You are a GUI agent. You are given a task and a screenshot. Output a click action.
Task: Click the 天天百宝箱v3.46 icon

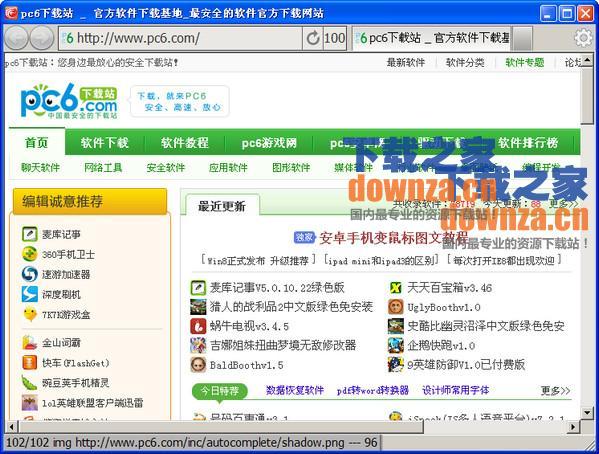point(395,287)
